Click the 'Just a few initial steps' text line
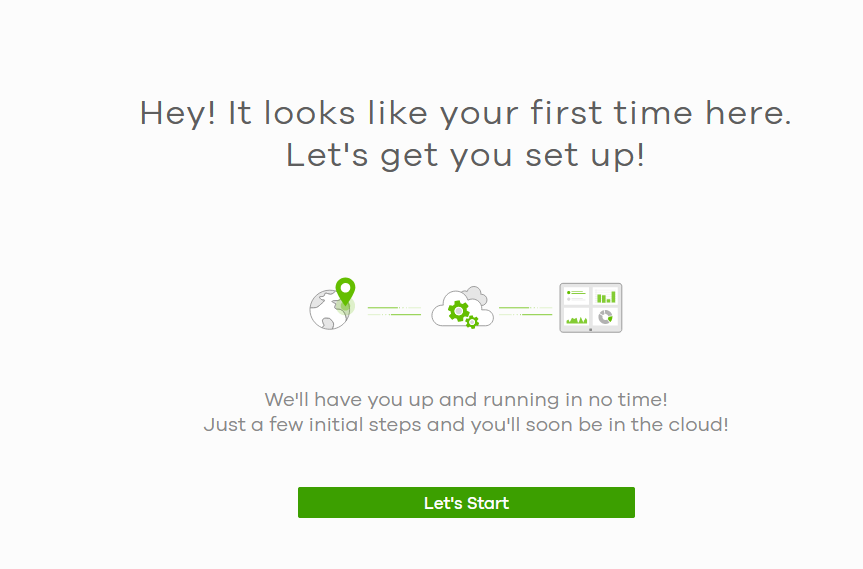863x569 pixels. point(466,425)
